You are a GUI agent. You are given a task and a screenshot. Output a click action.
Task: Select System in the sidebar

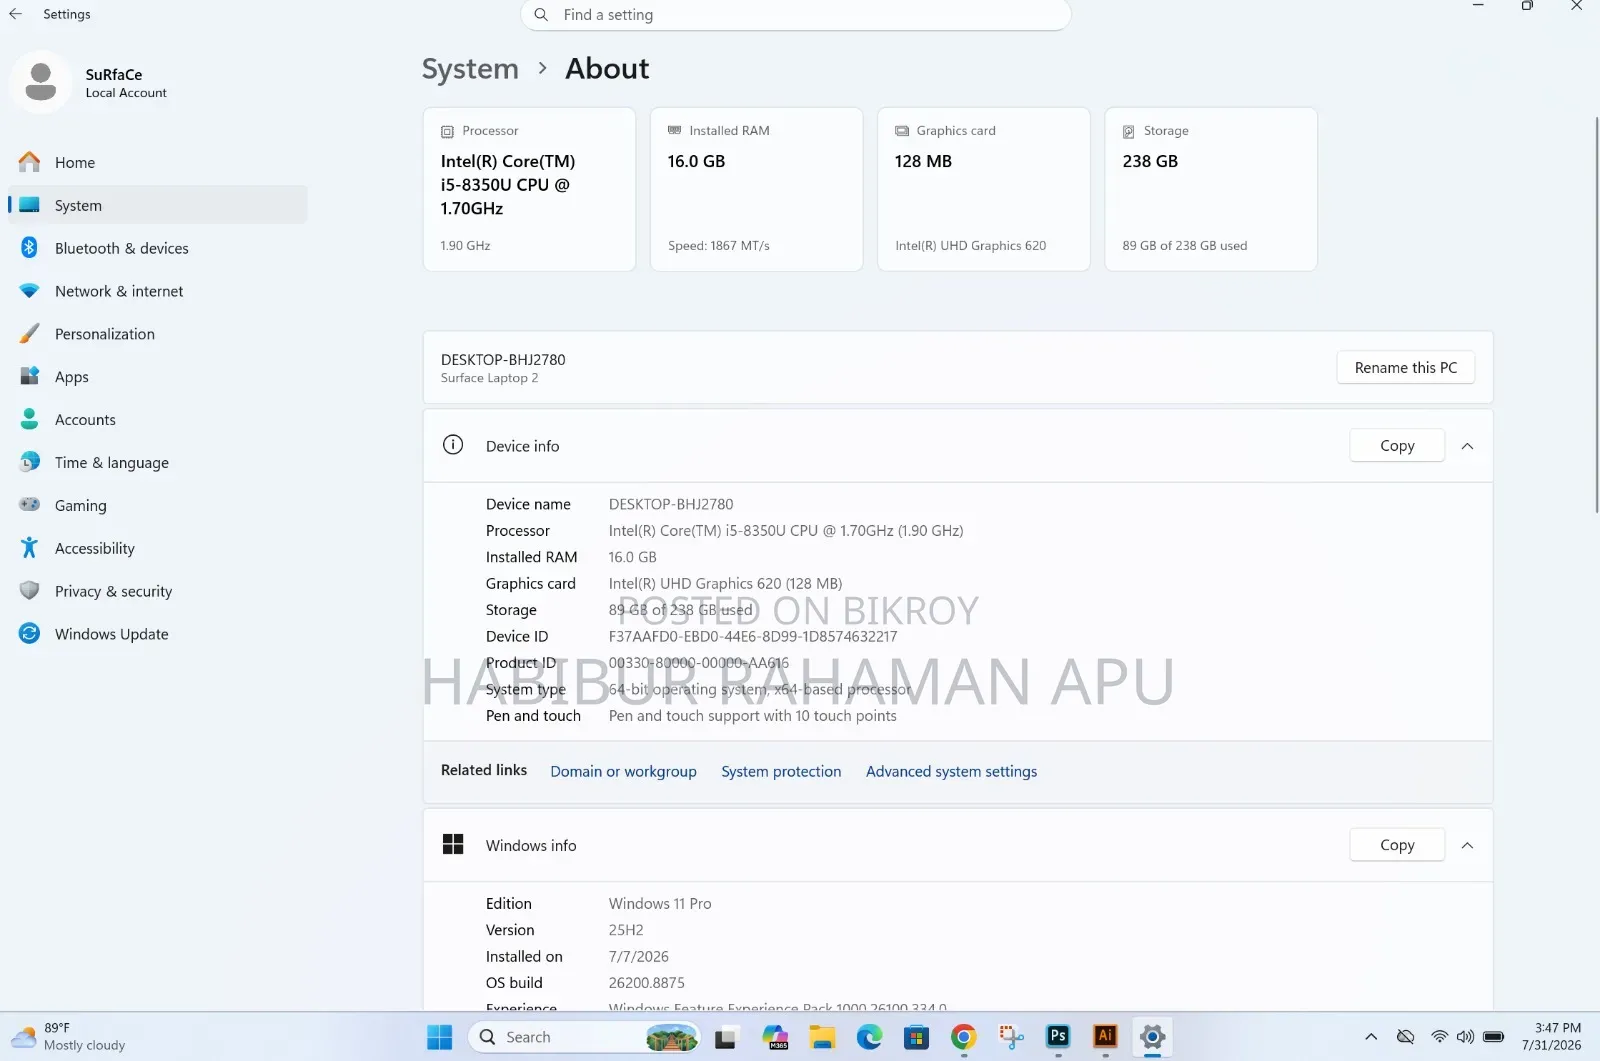(158, 205)
